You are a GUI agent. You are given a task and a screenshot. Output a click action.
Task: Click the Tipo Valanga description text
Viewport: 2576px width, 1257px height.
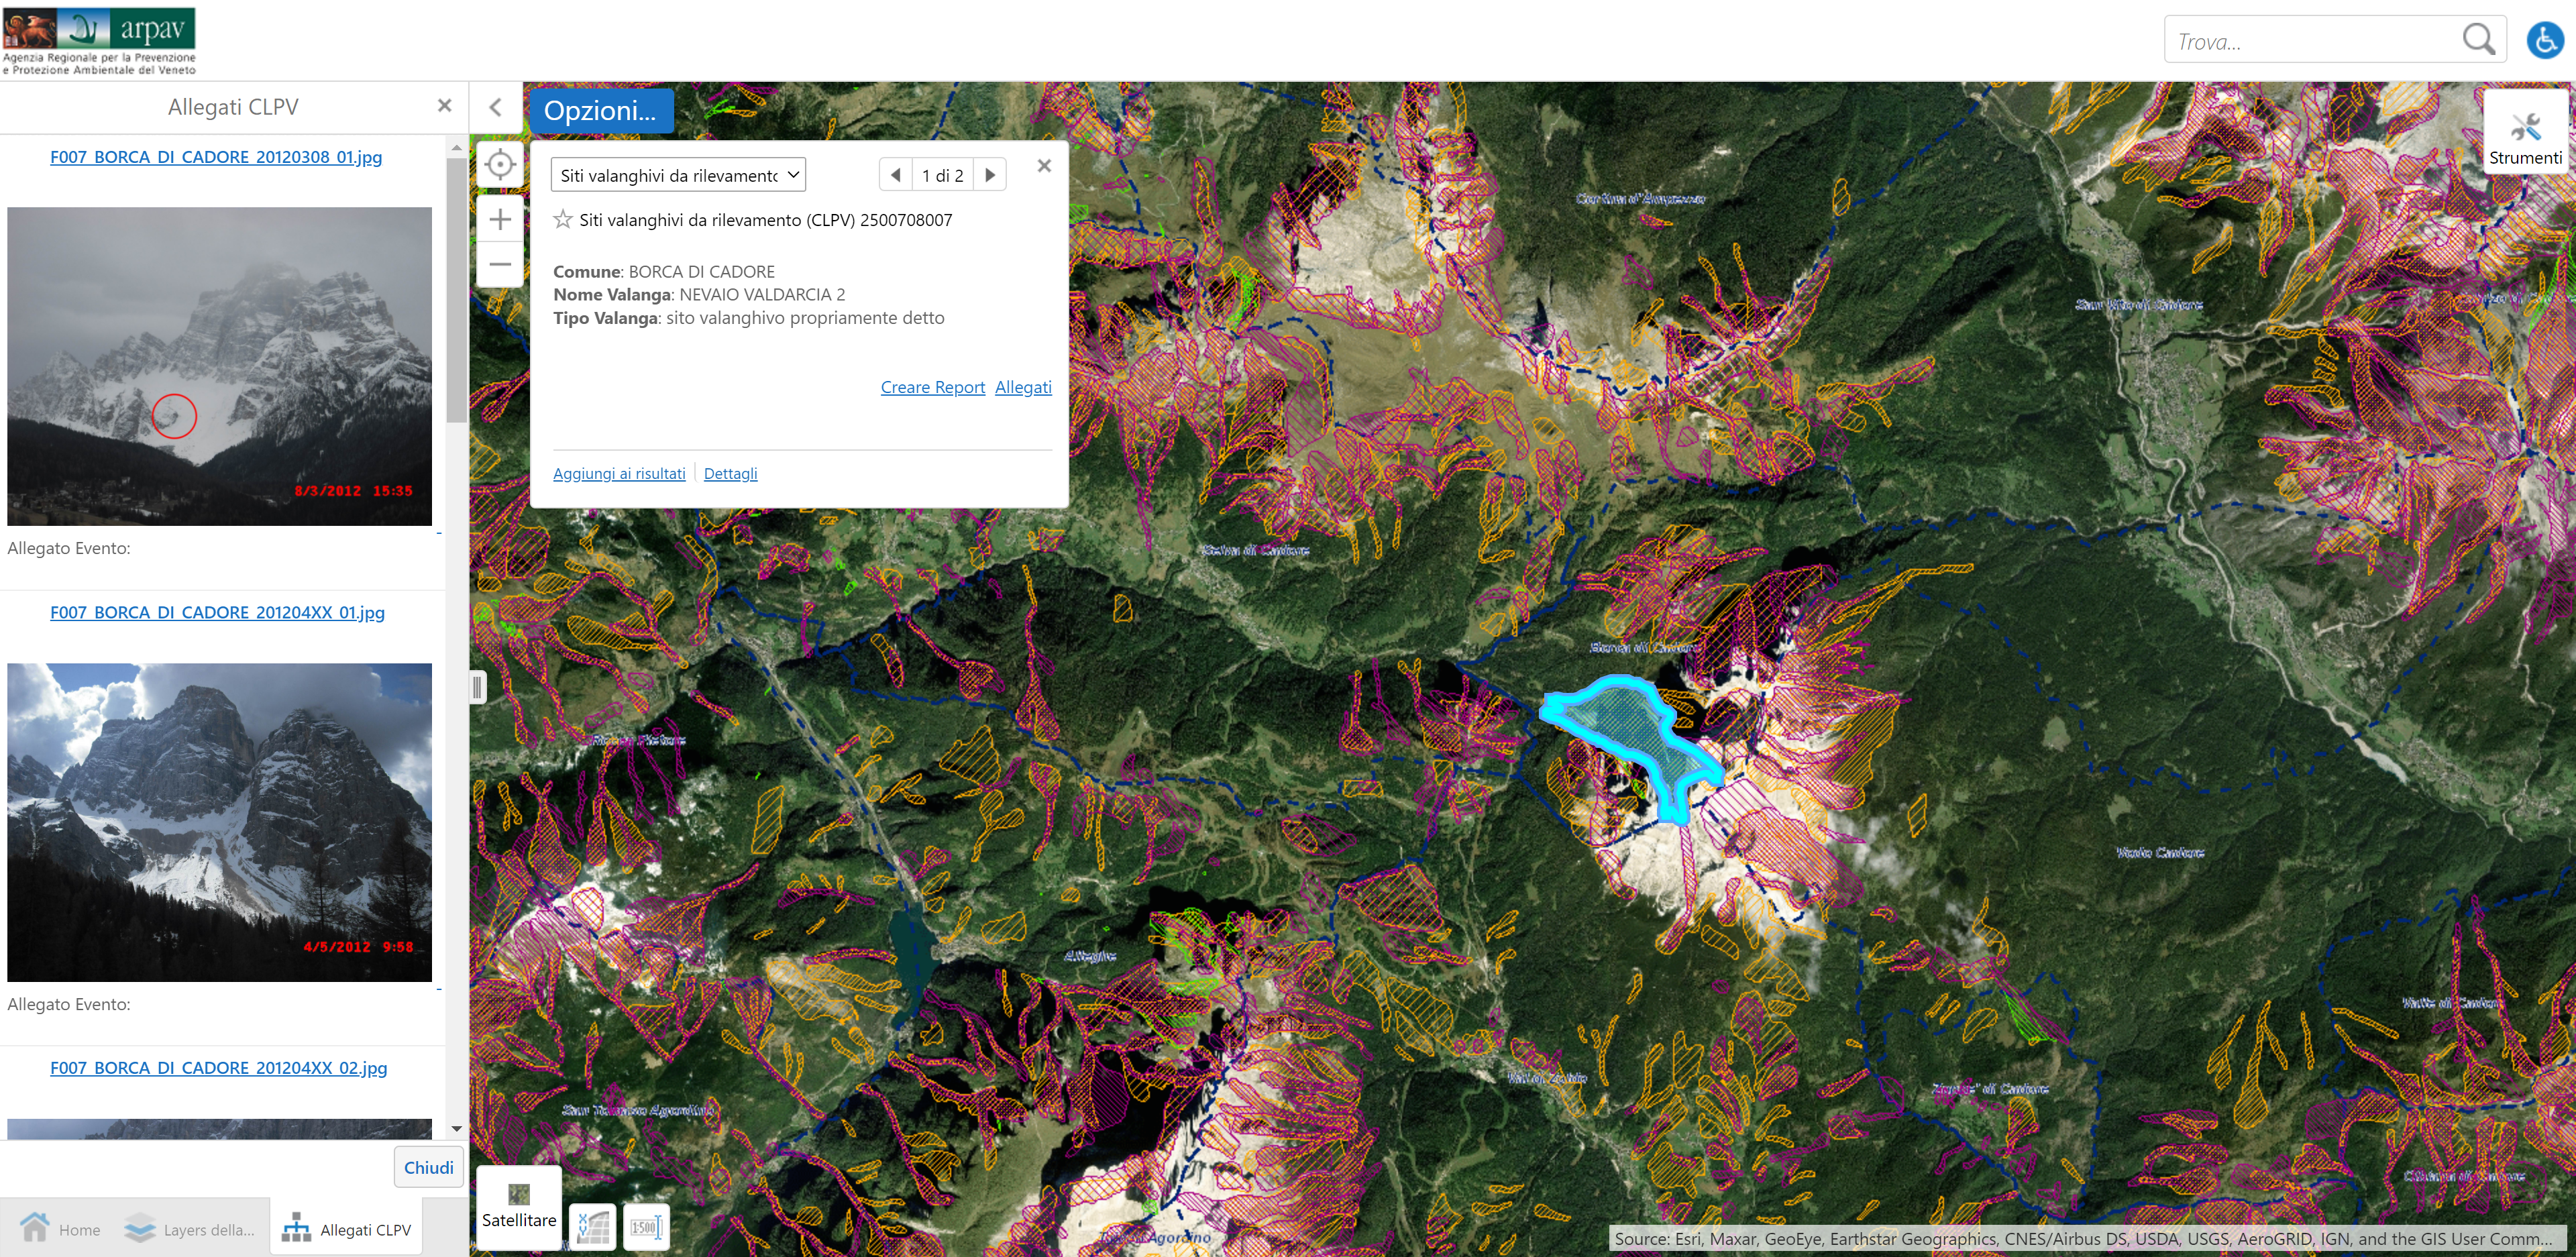(749, 318)
